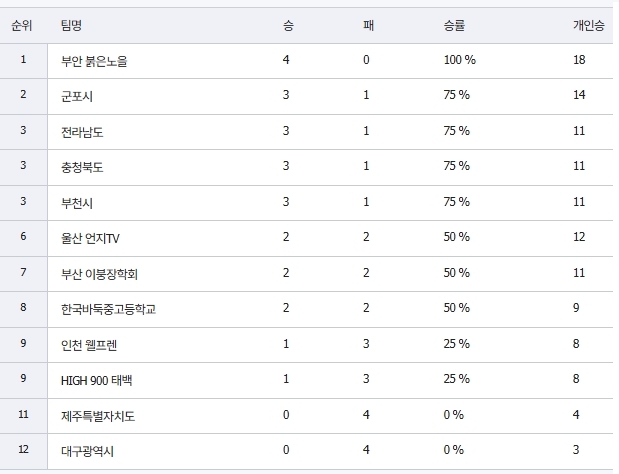Click the 한국바둑중고등학교 team name
The width and height of the screenshot is (619, 474).
click(x=108, y=309)
